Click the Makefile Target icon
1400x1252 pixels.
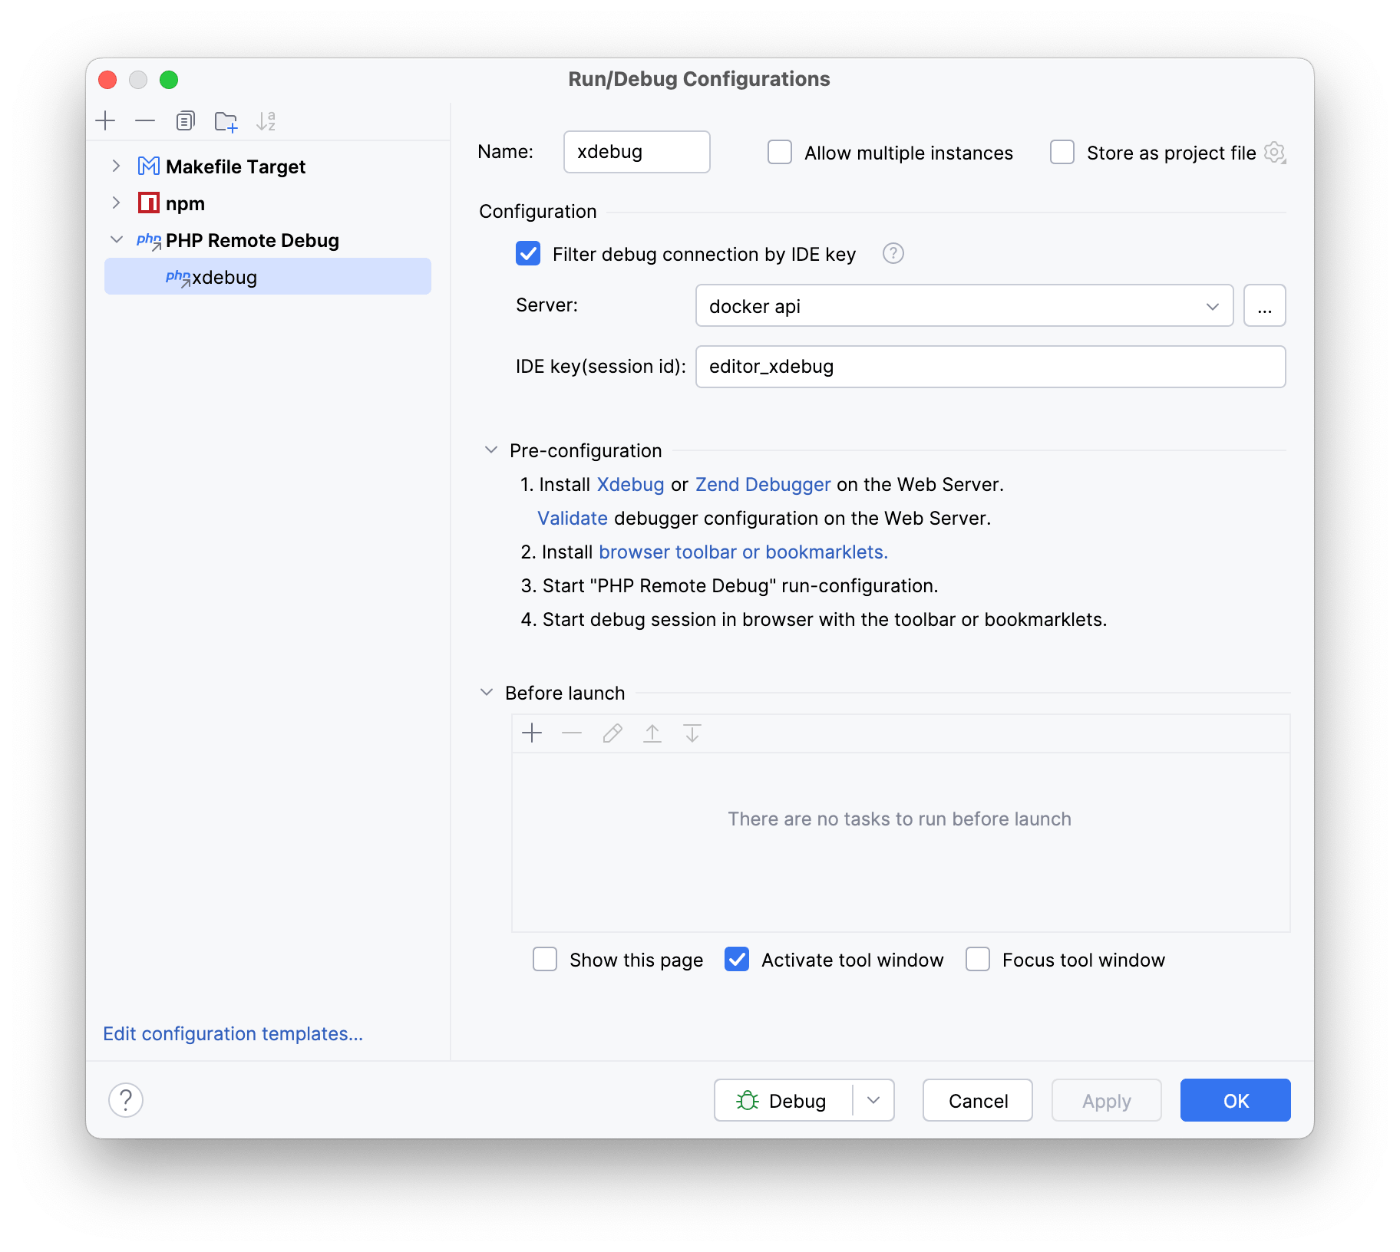(x=149, y=166)
